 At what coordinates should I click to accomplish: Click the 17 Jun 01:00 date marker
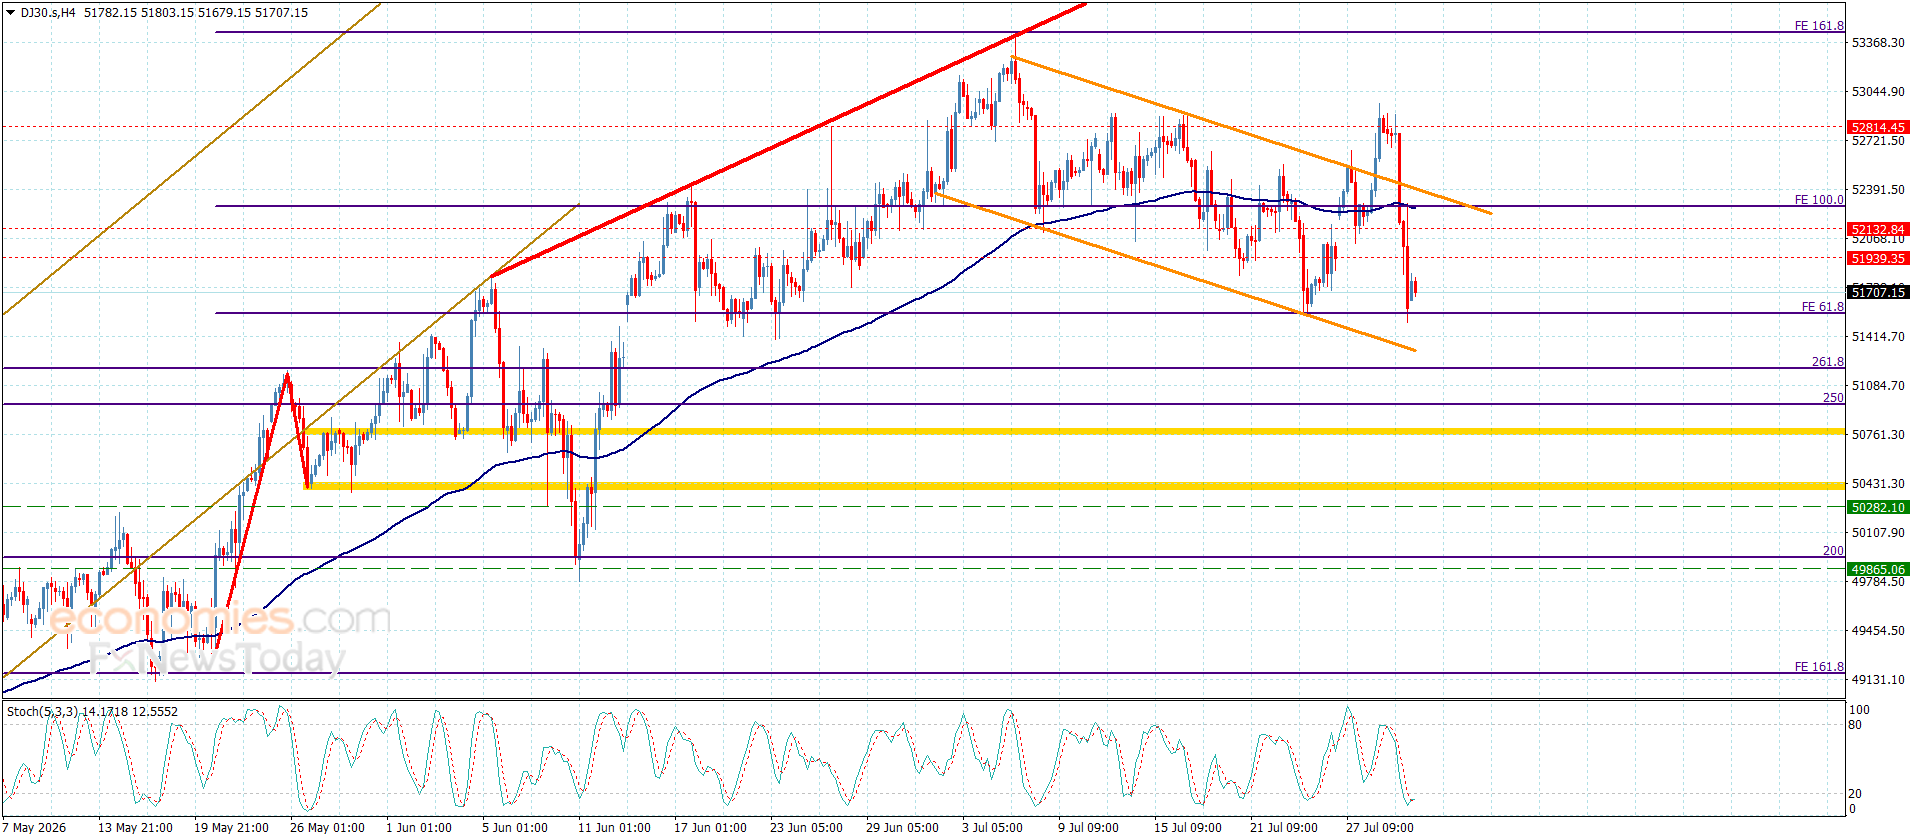pyautogui.click(x=710, y=827)
